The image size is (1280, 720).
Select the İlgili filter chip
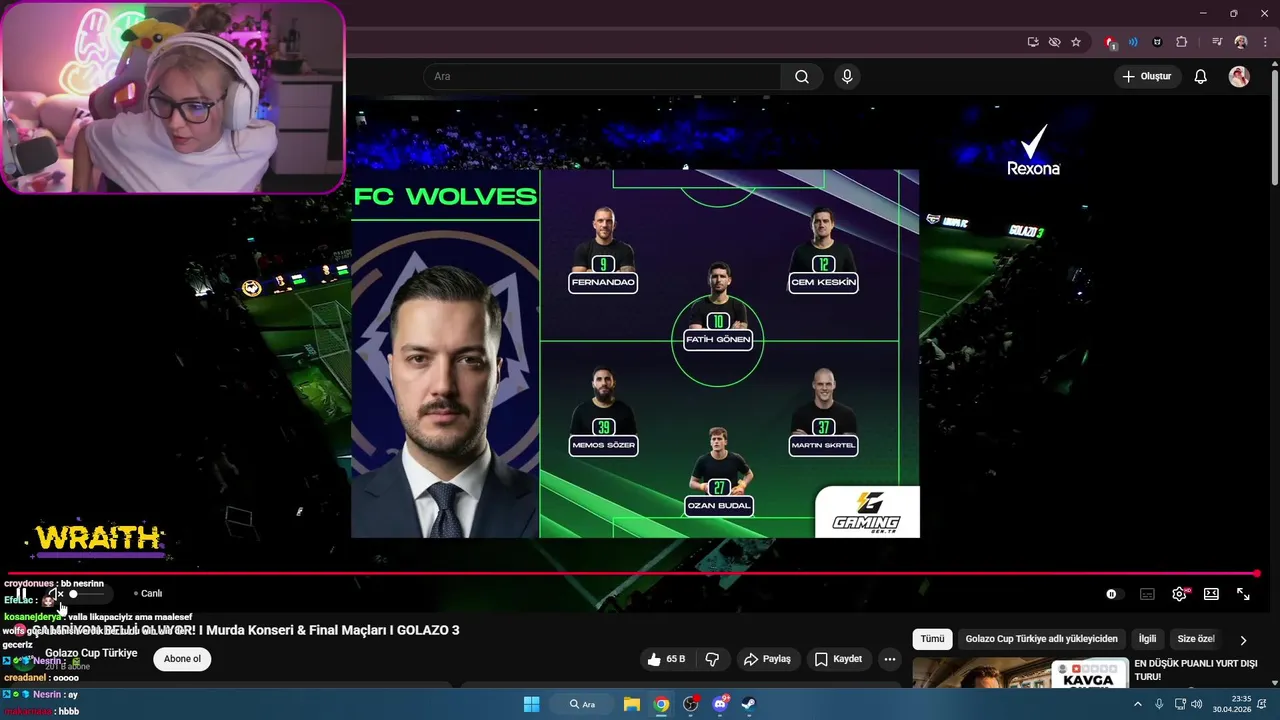(1147, 639)
